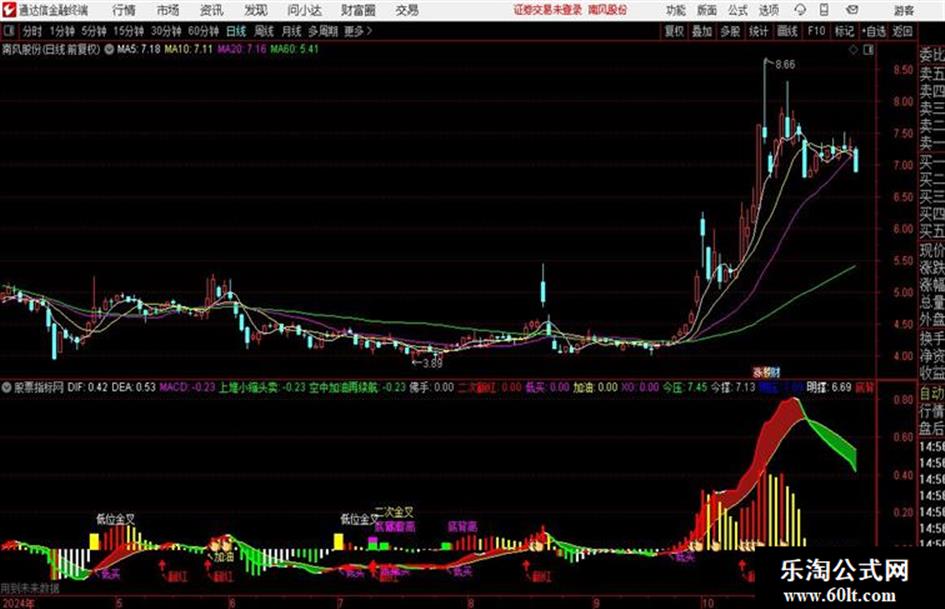Click the 明撑: 6.69 value
Viewport: 945px width, 609px height.
tap(829, 387)
